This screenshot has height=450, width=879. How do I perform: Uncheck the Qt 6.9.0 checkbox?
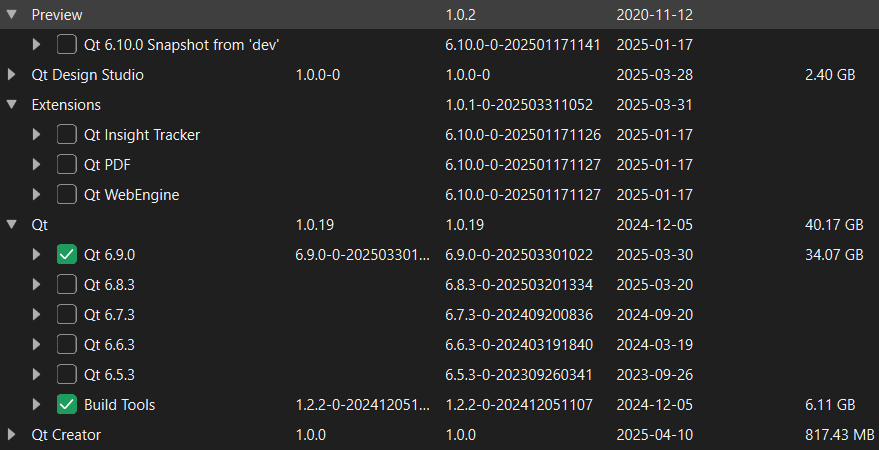[x=67, y=255]
